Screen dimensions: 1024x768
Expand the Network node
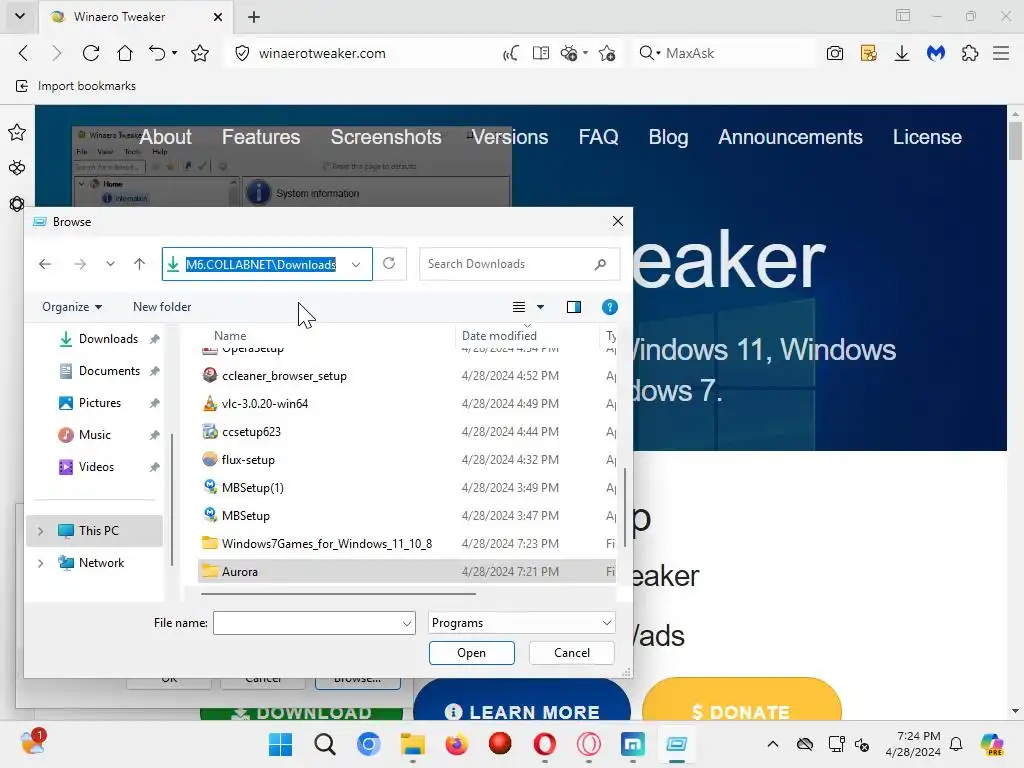(40, 563)
